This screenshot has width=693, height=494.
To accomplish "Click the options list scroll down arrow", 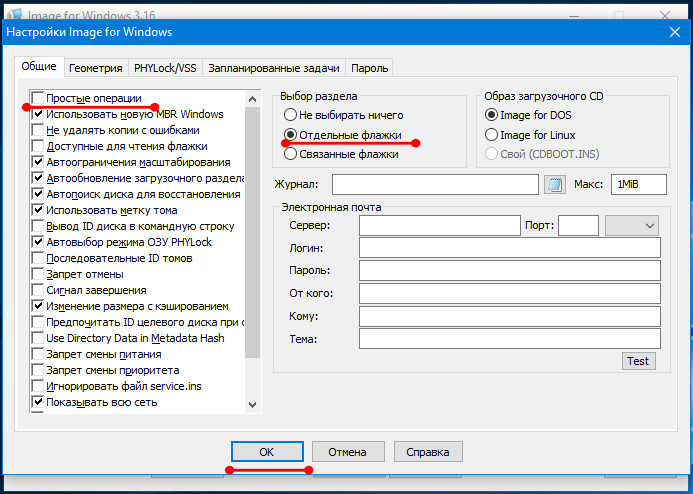I will tap(252, 405).
